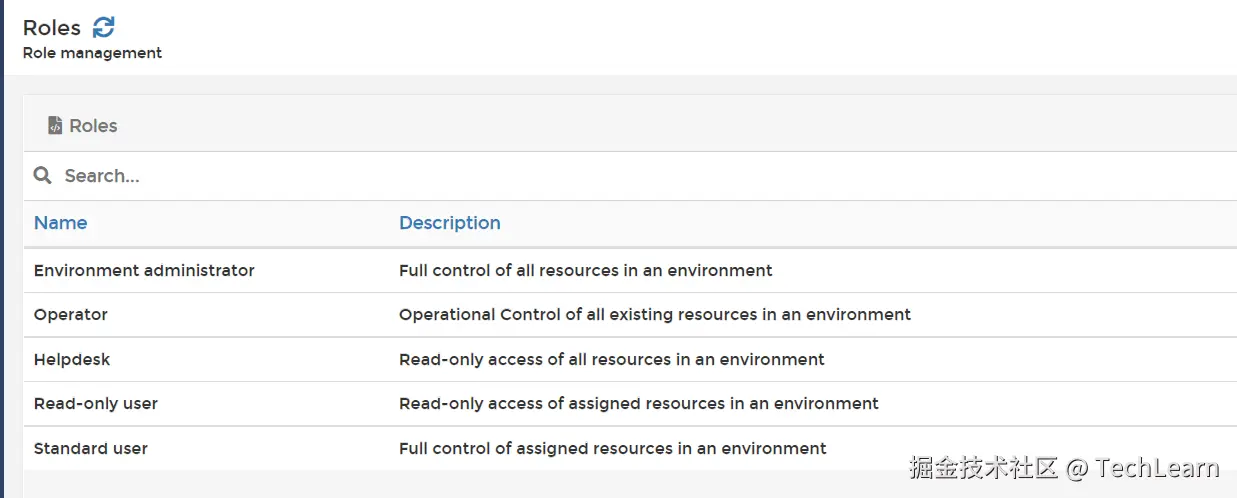The height and width of the screenshot is (498, 1237).
Task: Open the Environment administrator role
Action: click(x=144, y=270)
